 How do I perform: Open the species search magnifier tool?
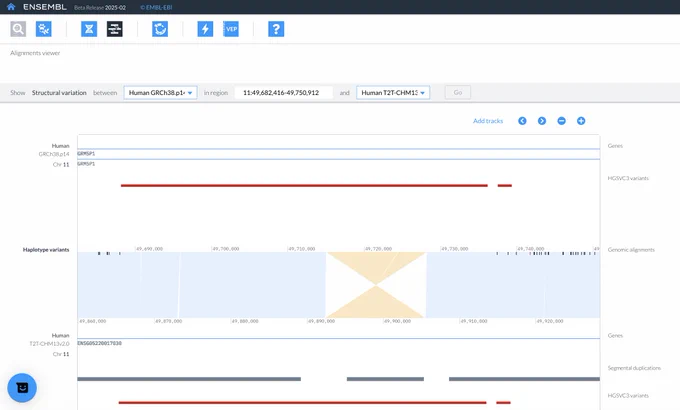[x=18, y=29]
